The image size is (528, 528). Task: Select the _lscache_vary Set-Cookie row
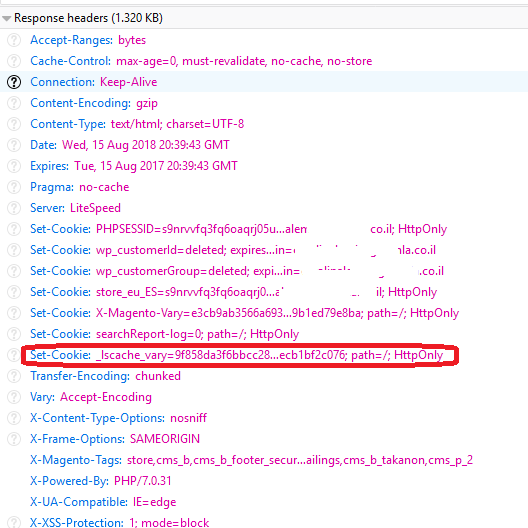coord(264,355)
